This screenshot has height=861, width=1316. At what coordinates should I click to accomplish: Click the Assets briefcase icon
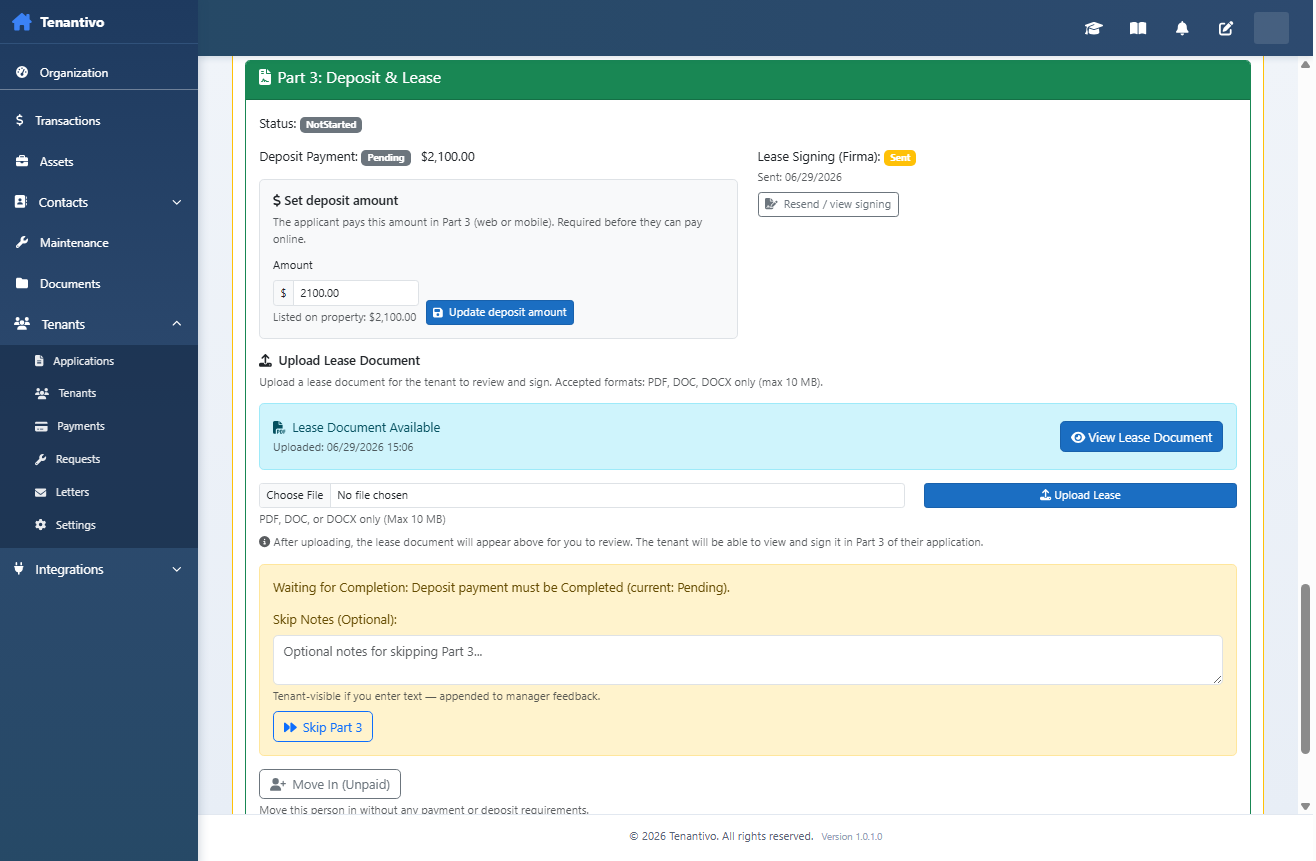coord(21,161)
